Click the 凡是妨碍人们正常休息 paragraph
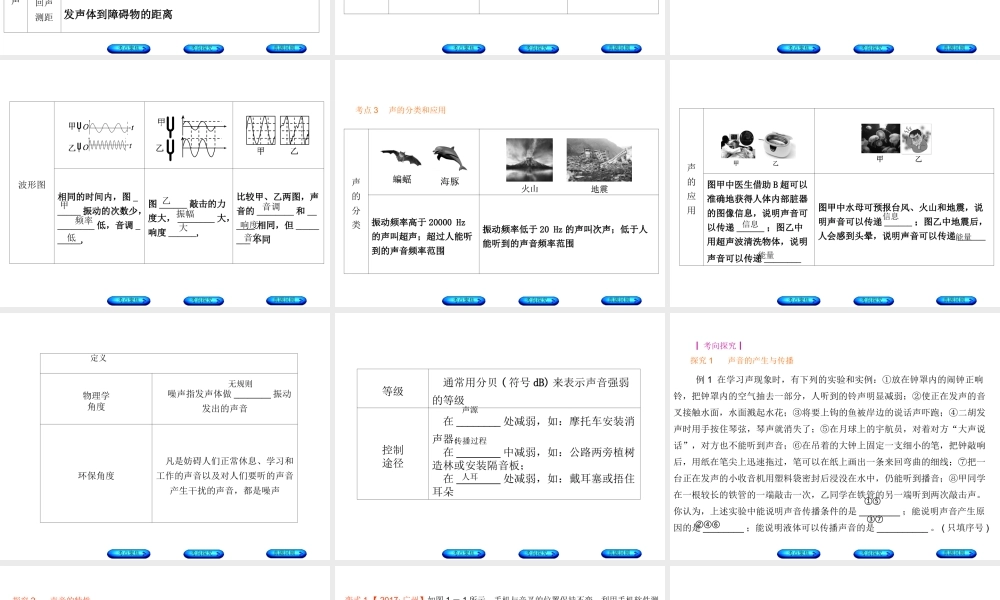The height and width of the screenshot is (600, 1000). click(x=225, y=476)
